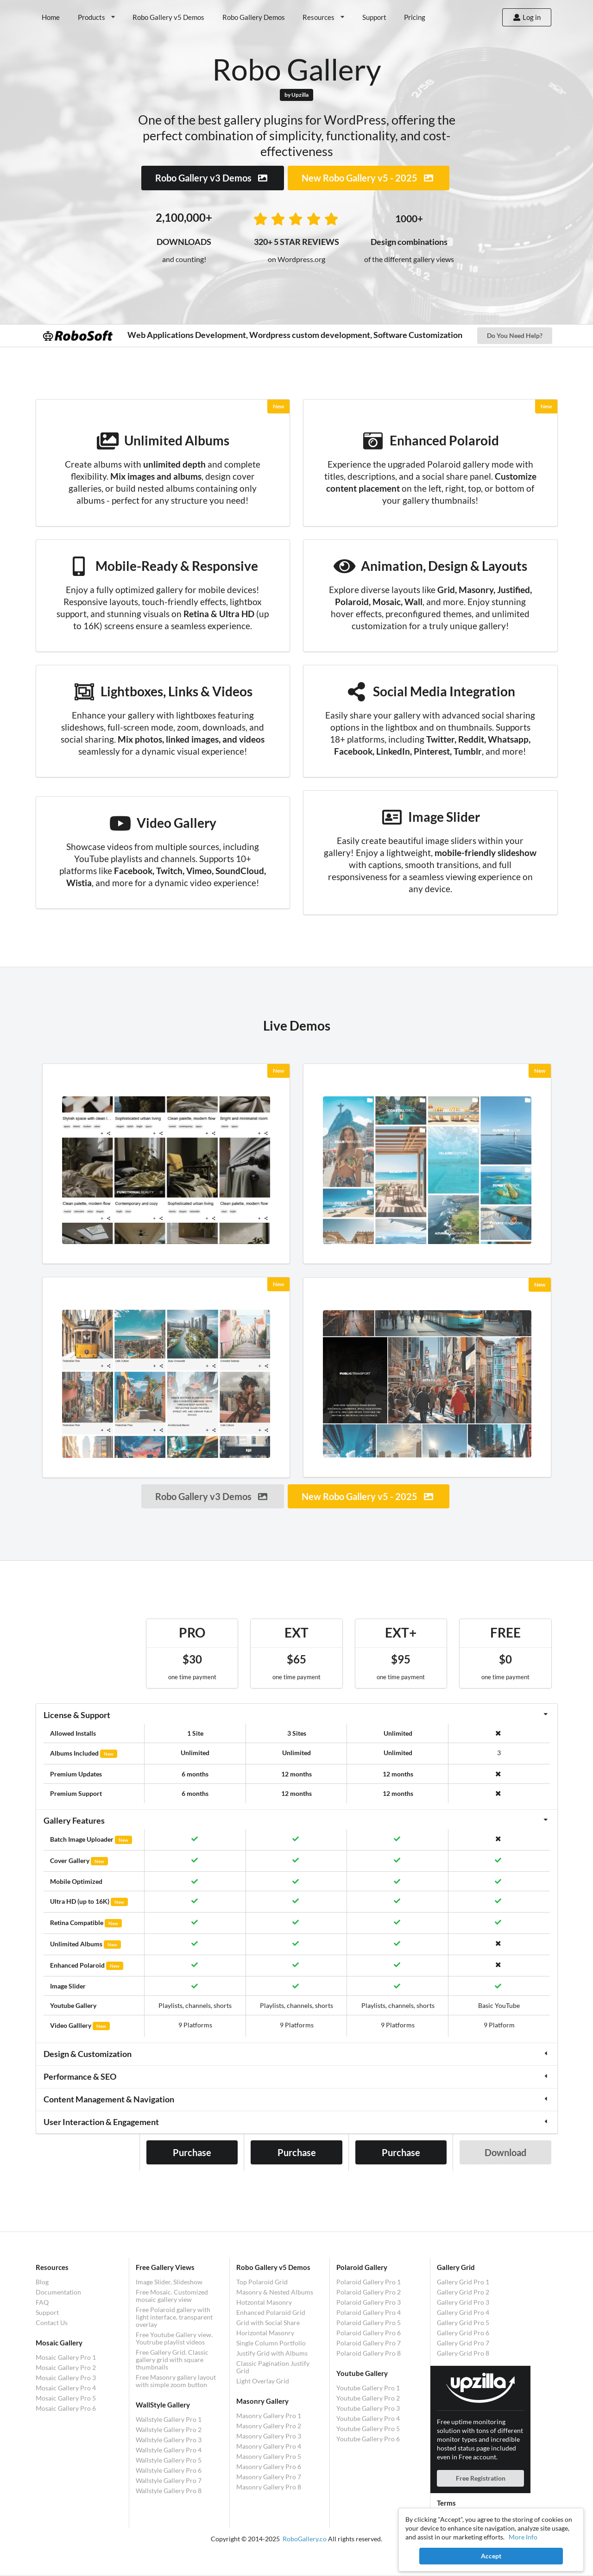The width and height of the screenshot is (593, 2576).
Task: Open More Info link in cookie notice
Action: point(523,2537)
